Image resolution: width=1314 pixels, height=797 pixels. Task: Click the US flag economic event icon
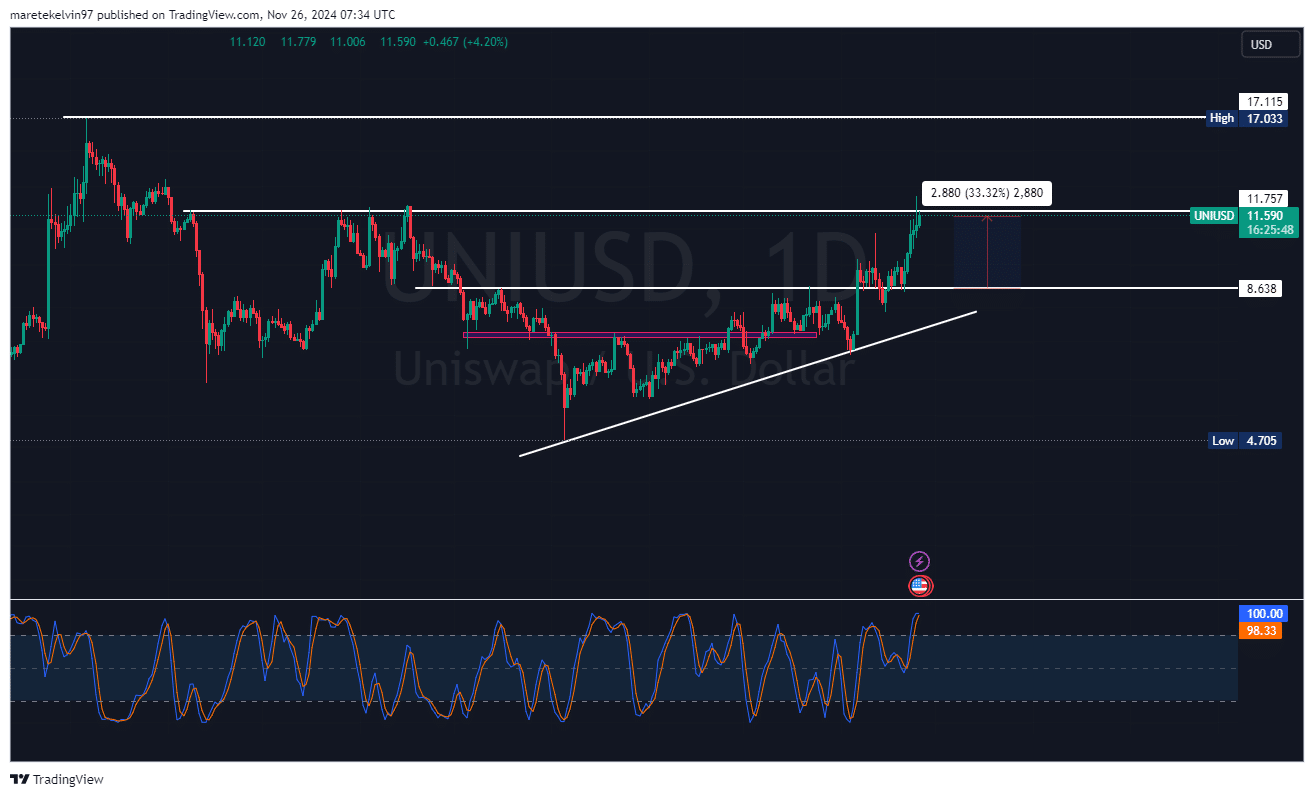[x=920, y=586]
